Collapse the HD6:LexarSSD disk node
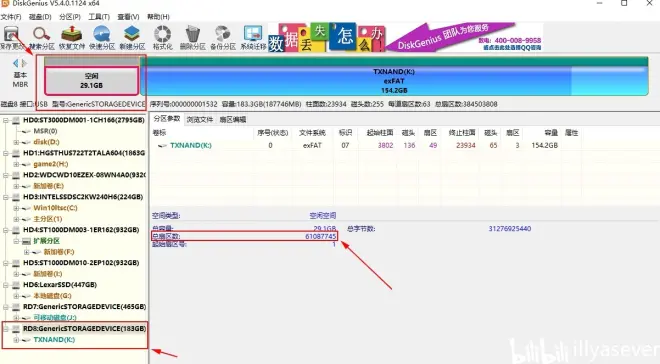 click(x=6, y=285)
